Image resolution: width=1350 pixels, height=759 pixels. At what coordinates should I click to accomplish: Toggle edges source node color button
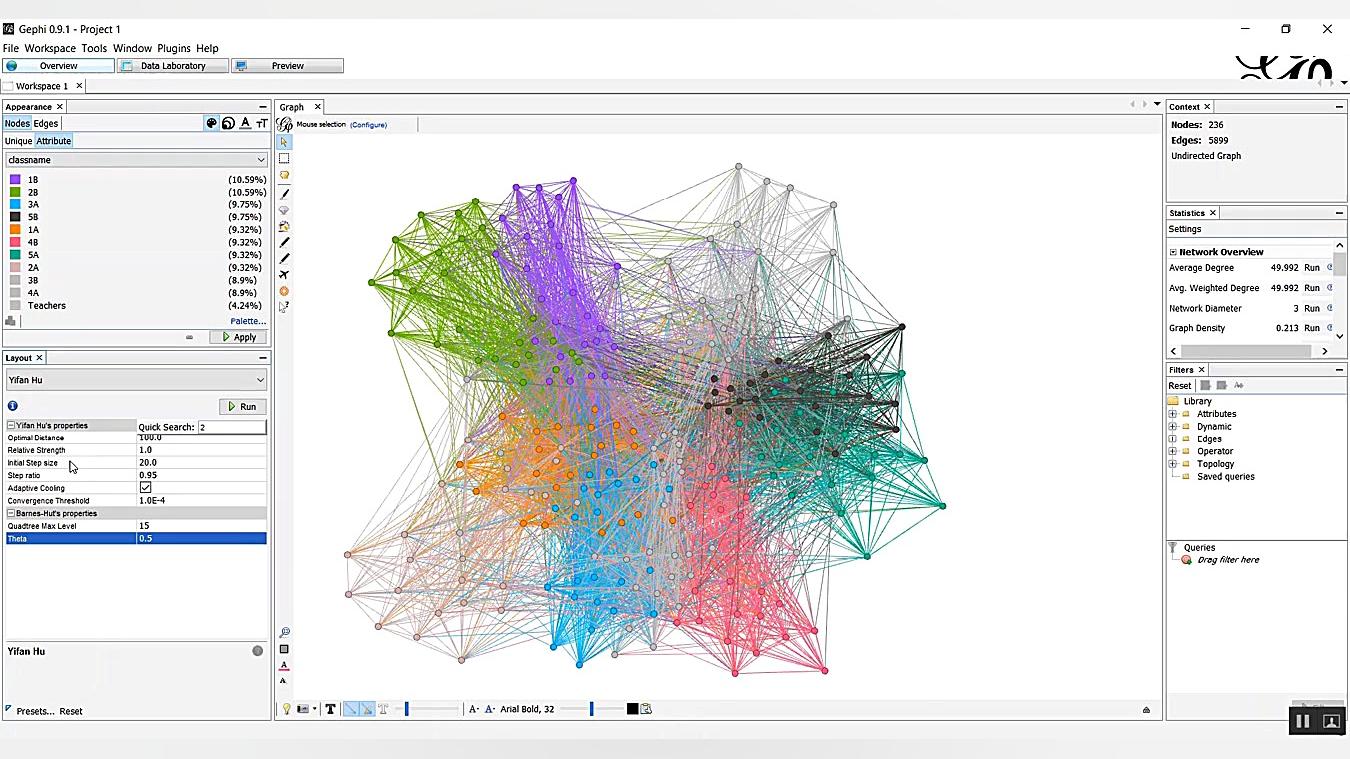click(367, 709)
